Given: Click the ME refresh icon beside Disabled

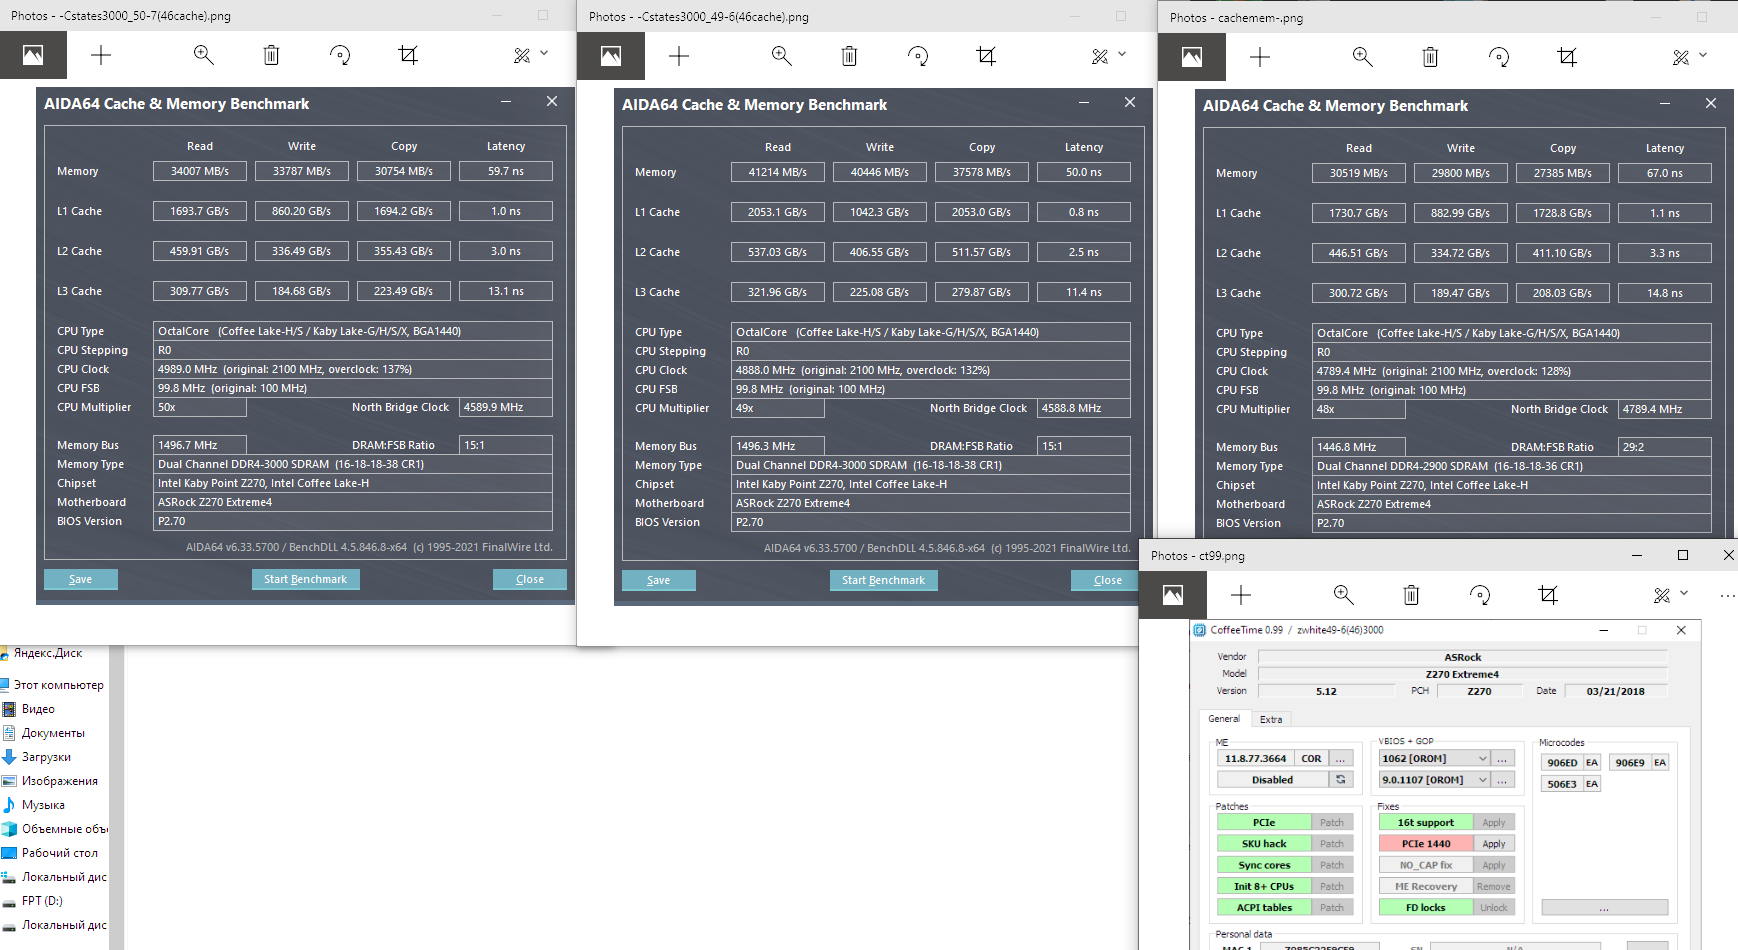Looking at the screenshot, I should point(1341,780).
